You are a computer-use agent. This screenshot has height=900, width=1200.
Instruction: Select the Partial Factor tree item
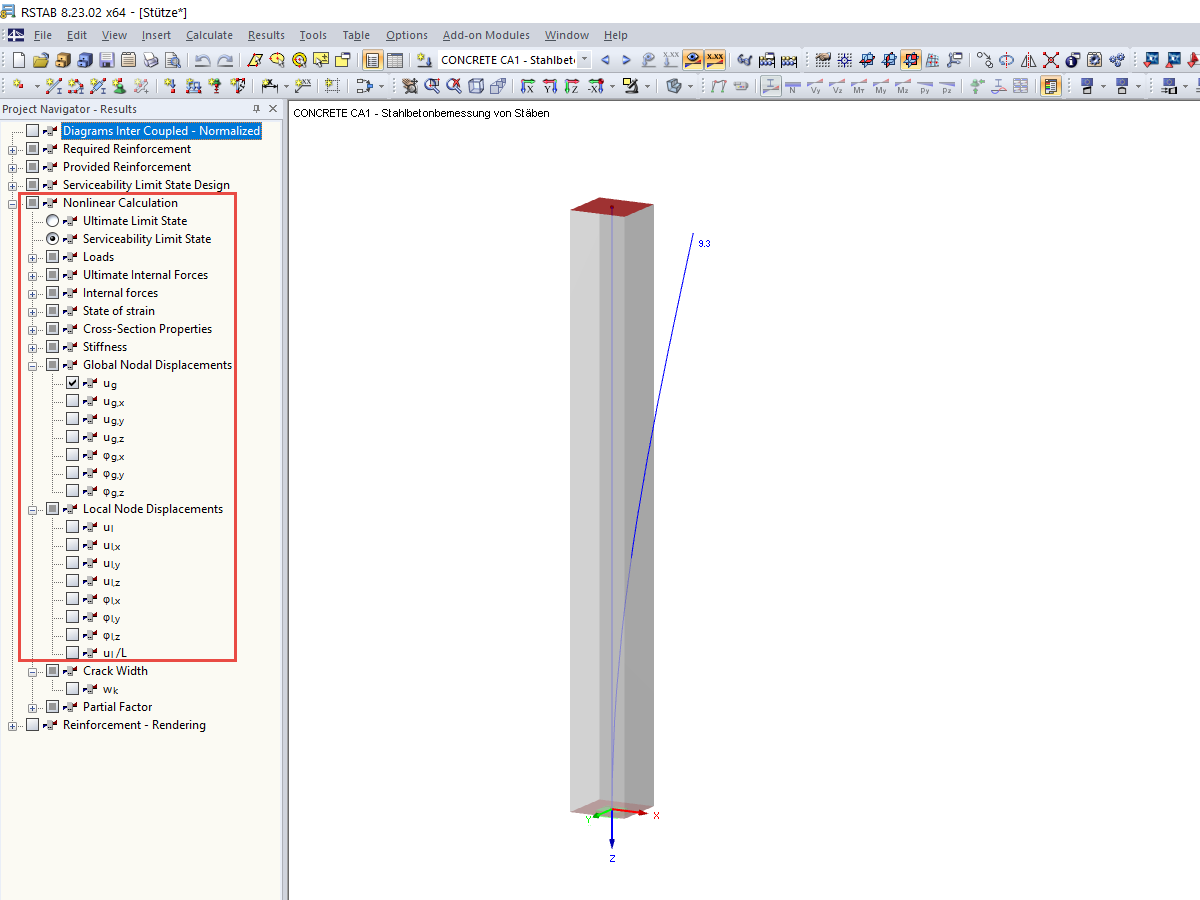(x=117, y=707)
